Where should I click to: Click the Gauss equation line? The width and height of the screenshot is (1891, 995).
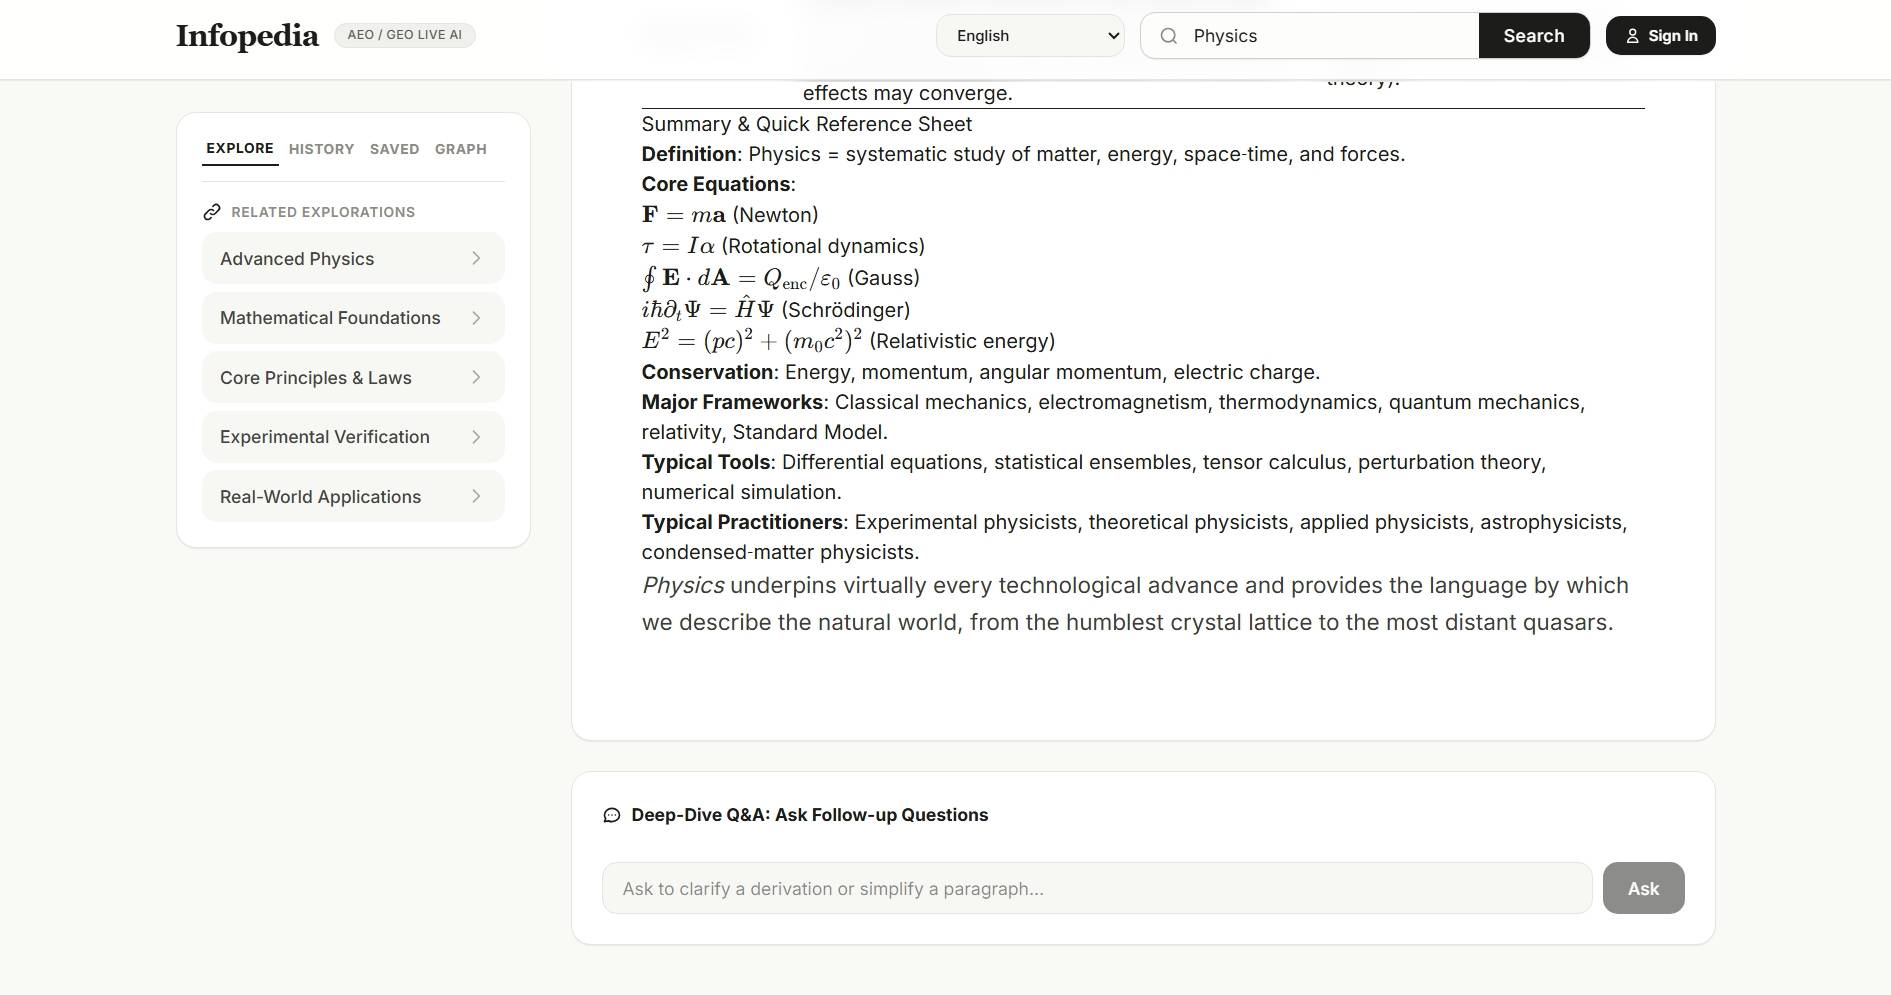click(781, 278)
